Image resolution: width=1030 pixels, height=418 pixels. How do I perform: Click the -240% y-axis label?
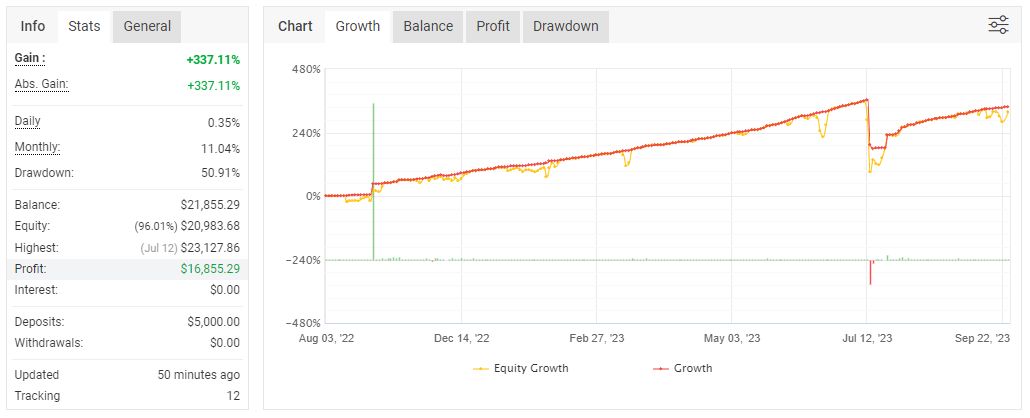click(303, 260)
